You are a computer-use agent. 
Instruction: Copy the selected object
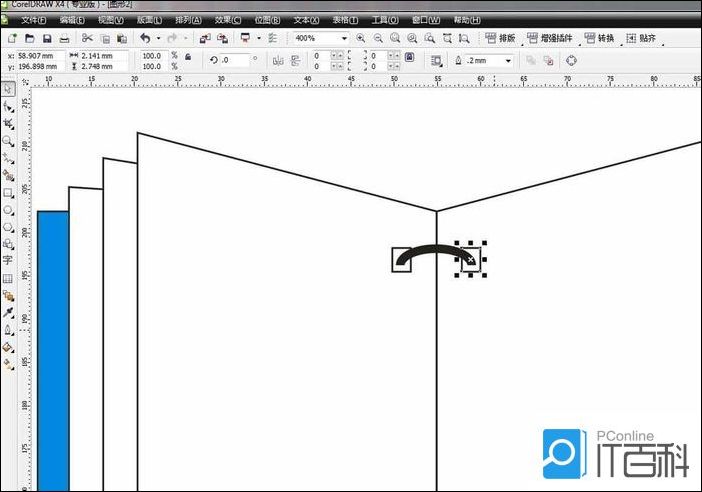point(105,39)
